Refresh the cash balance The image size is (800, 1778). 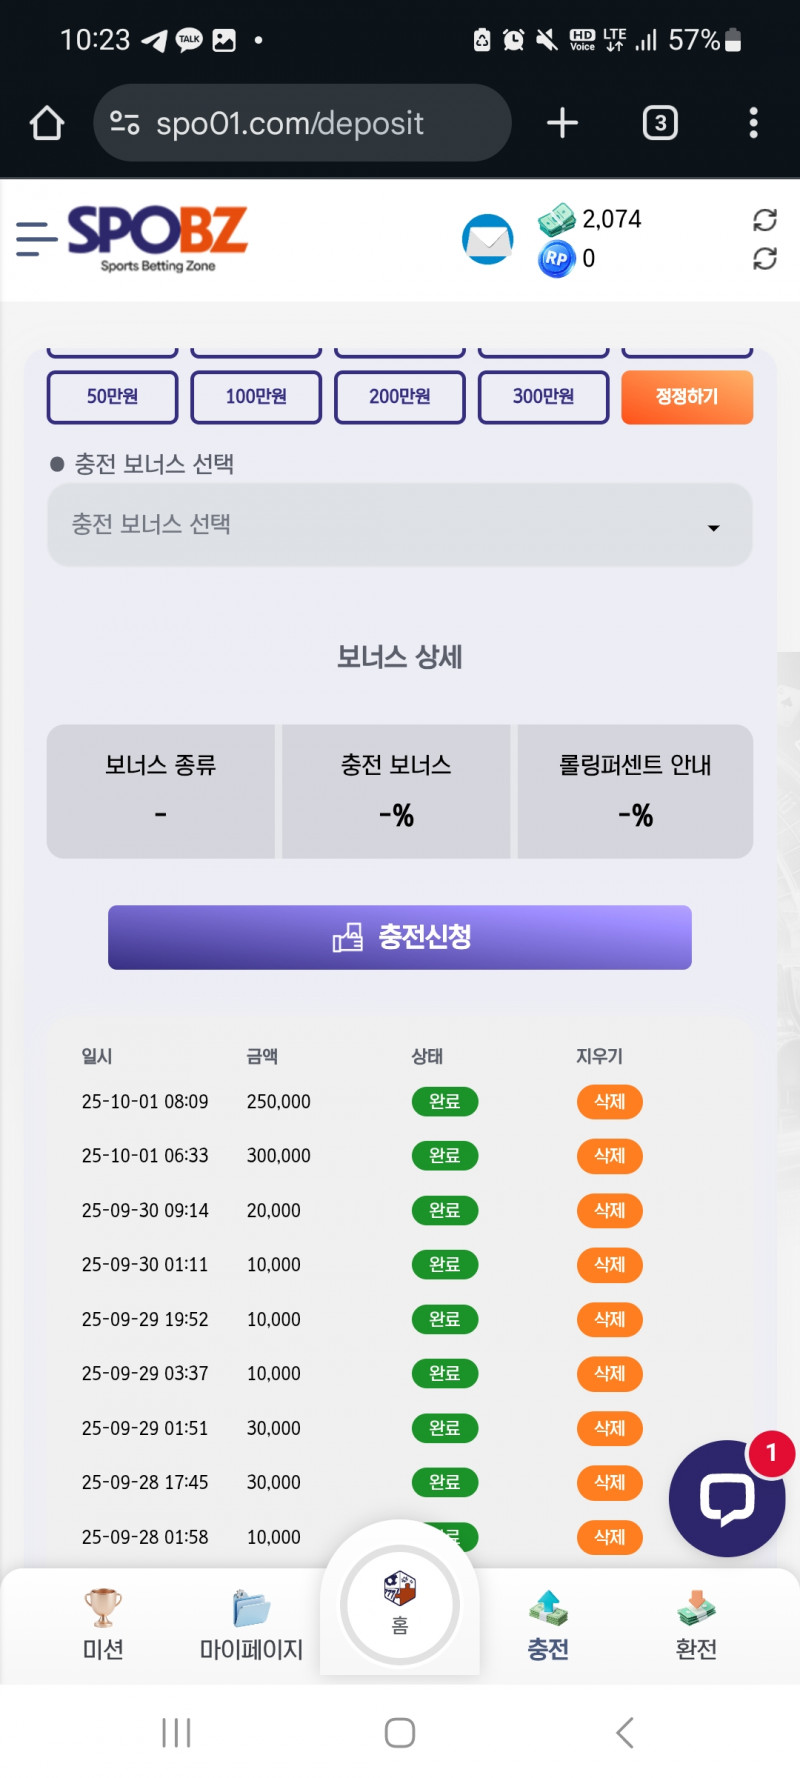click(765, 220)
